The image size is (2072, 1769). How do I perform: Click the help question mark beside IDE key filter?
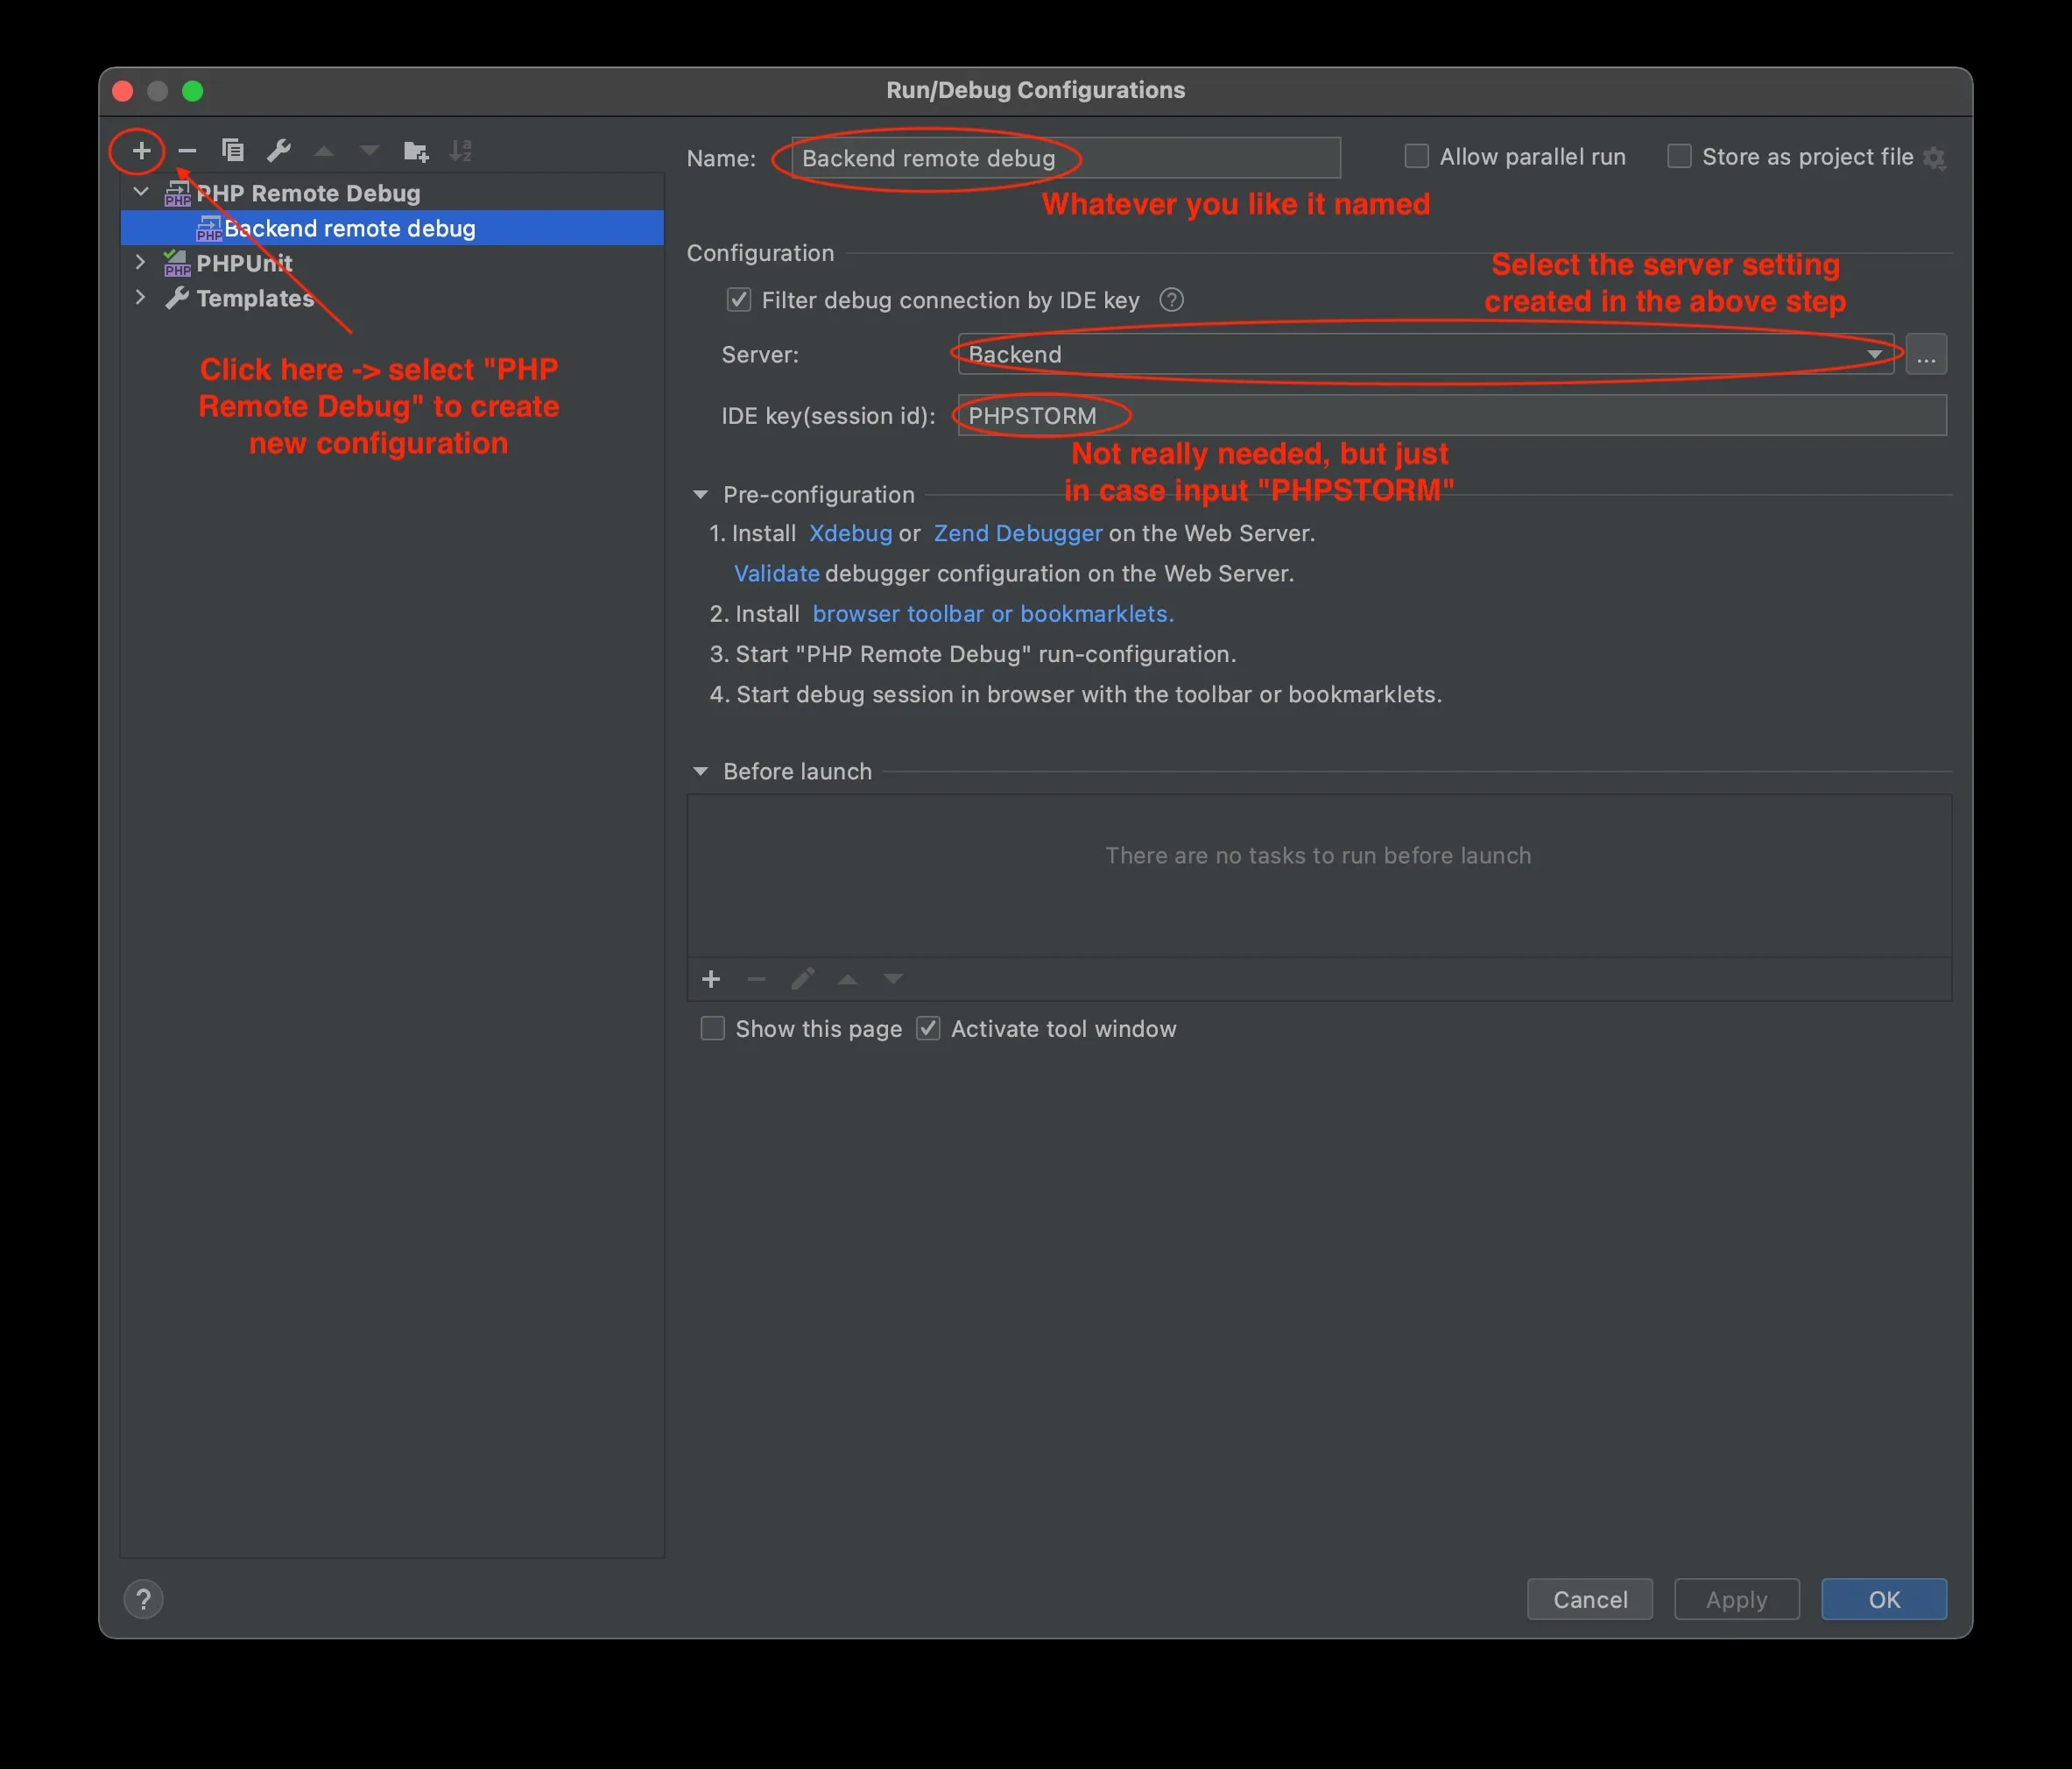point(1171,300)
